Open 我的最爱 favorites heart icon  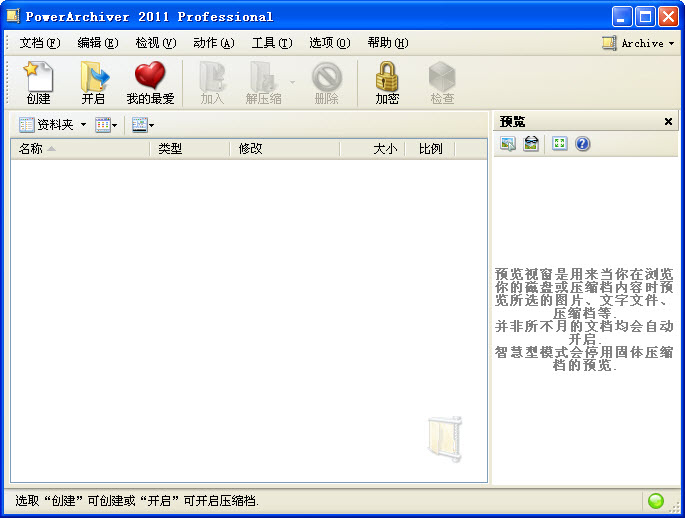[150, 82]
